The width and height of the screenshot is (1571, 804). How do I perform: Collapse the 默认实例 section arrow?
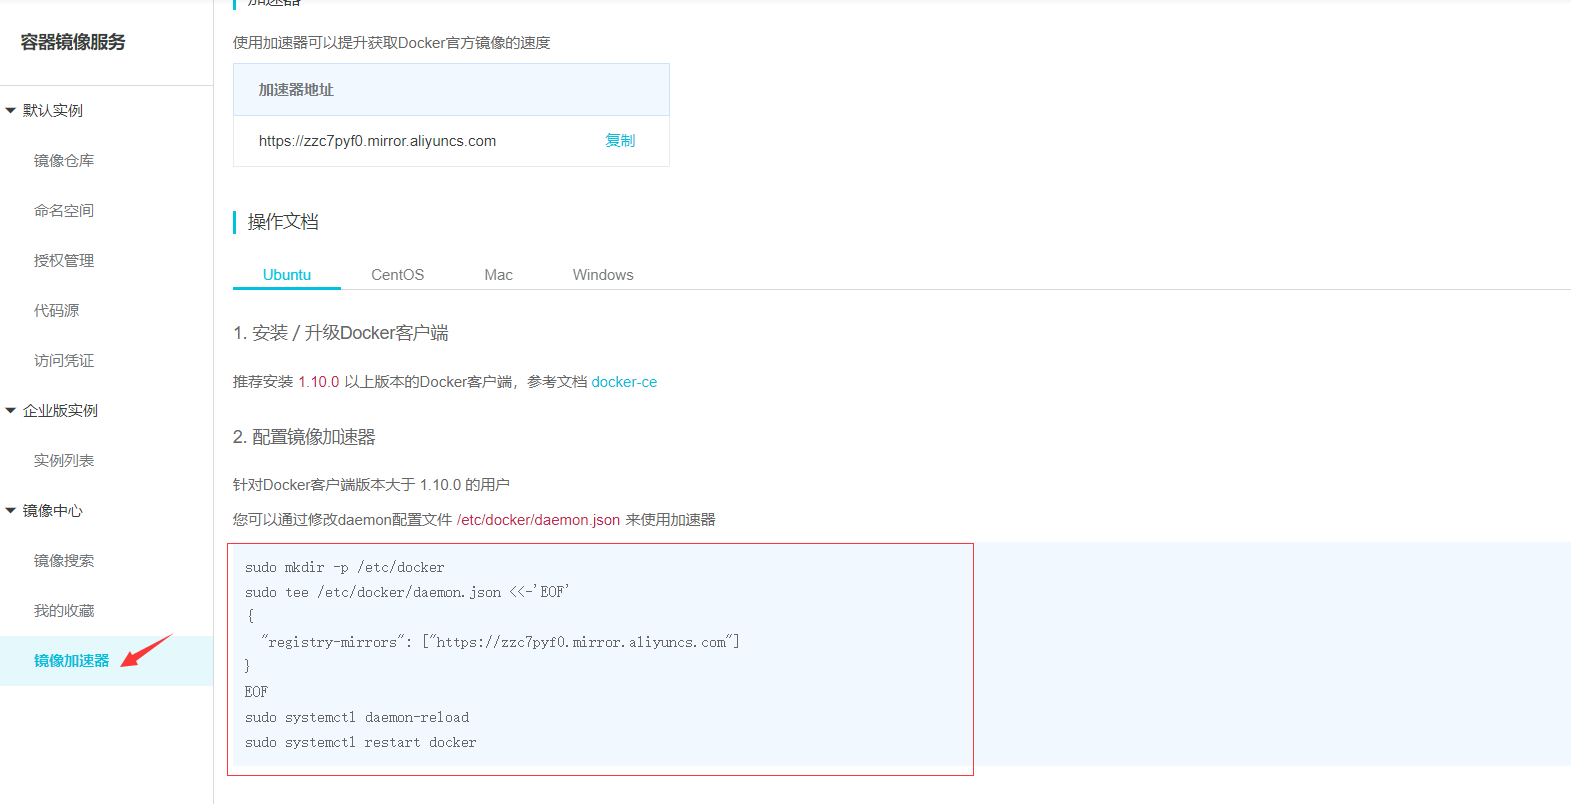pyautogui.click(x=10, y=110)
